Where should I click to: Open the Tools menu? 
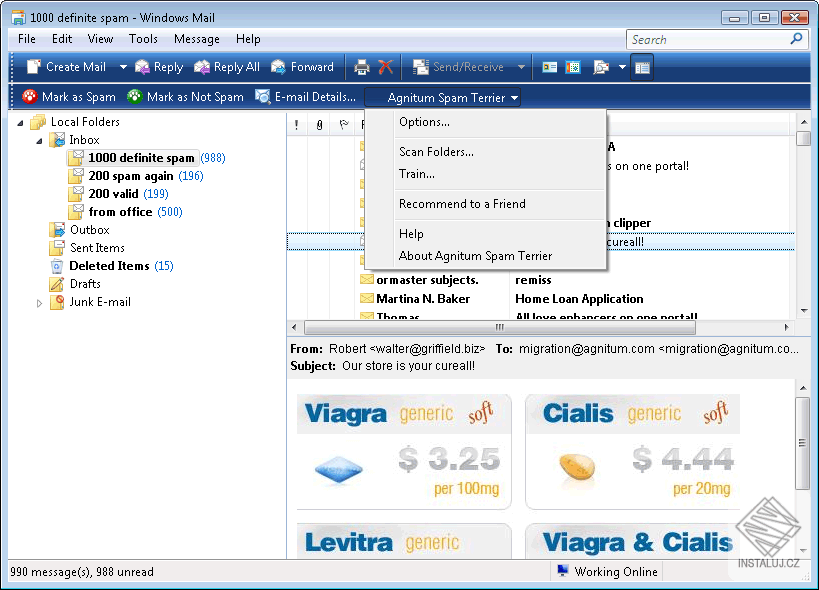coord(143,39)
